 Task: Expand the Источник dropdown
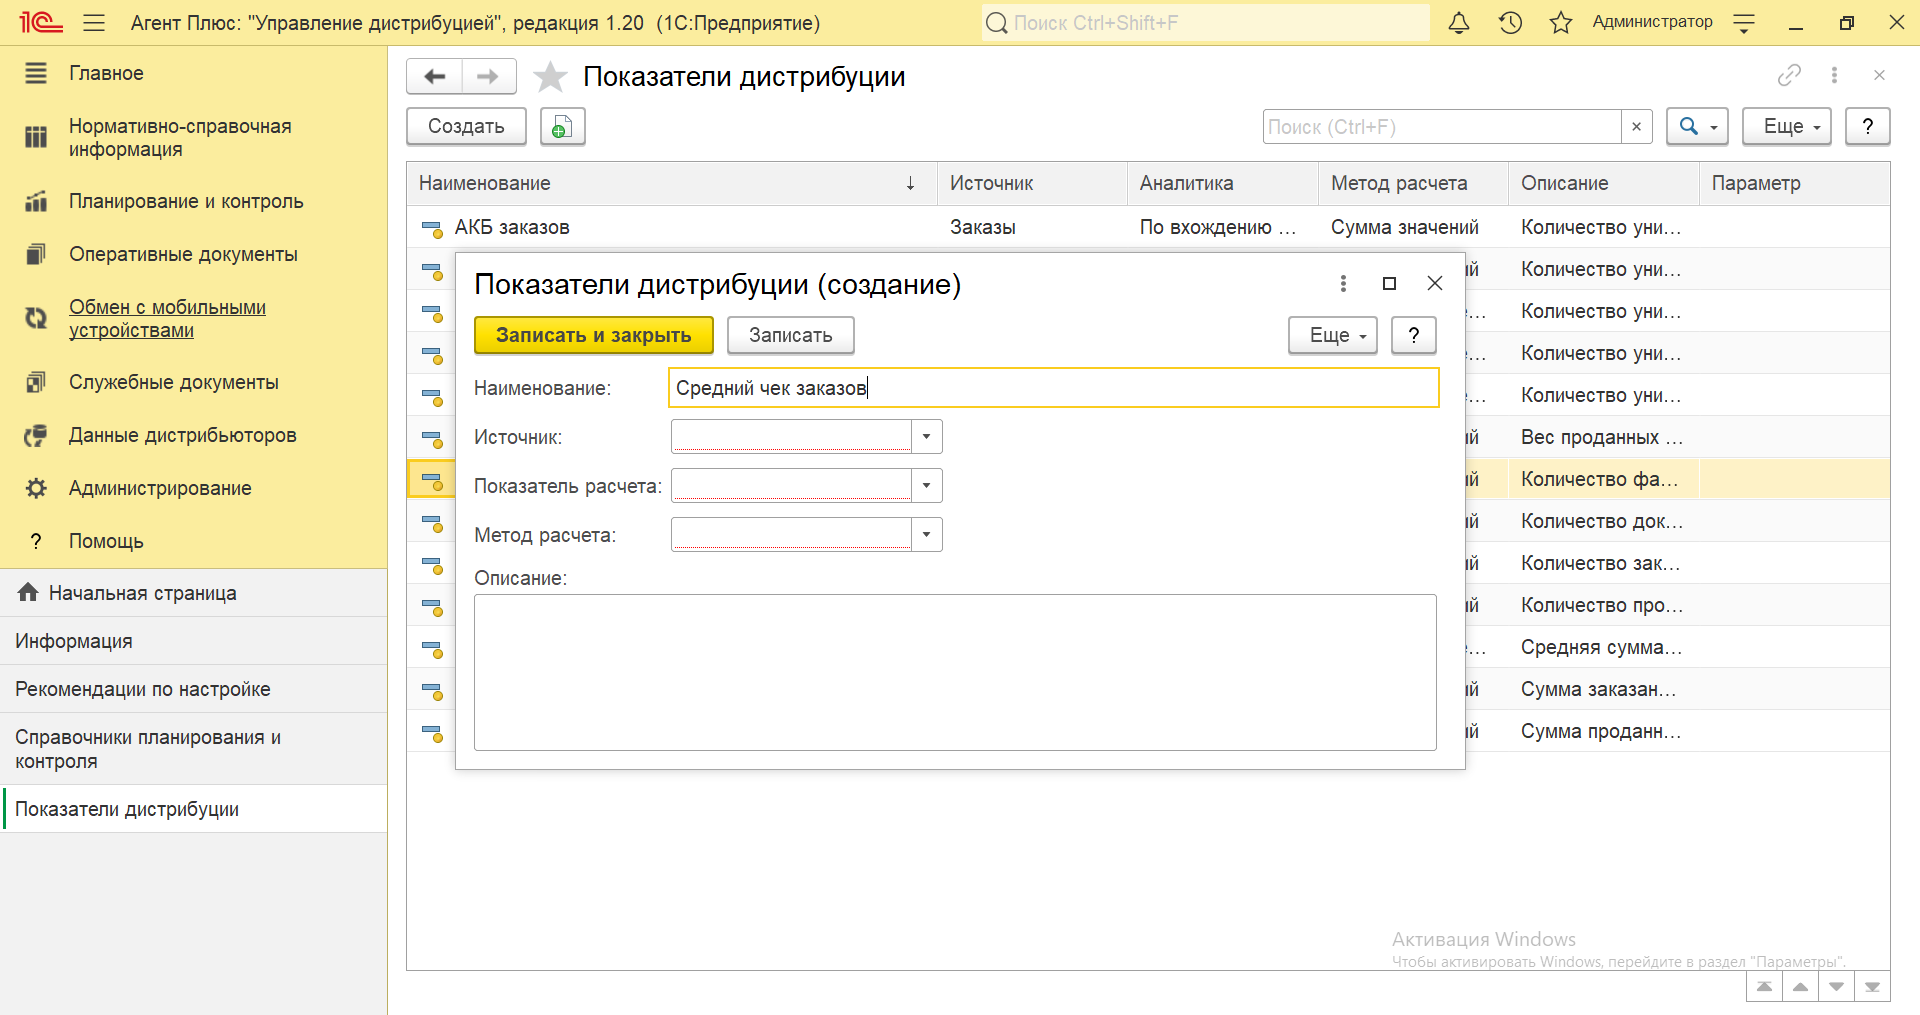[927, 437]
